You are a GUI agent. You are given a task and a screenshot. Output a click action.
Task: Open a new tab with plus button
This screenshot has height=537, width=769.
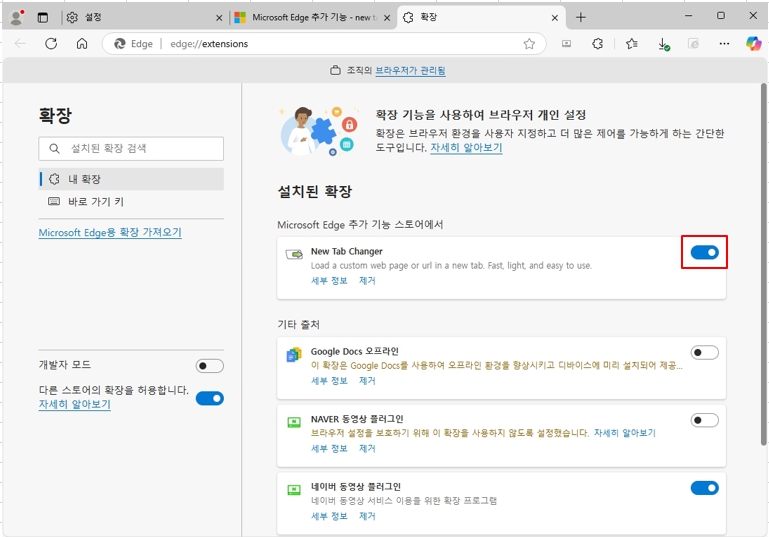(x=581, y=17)
